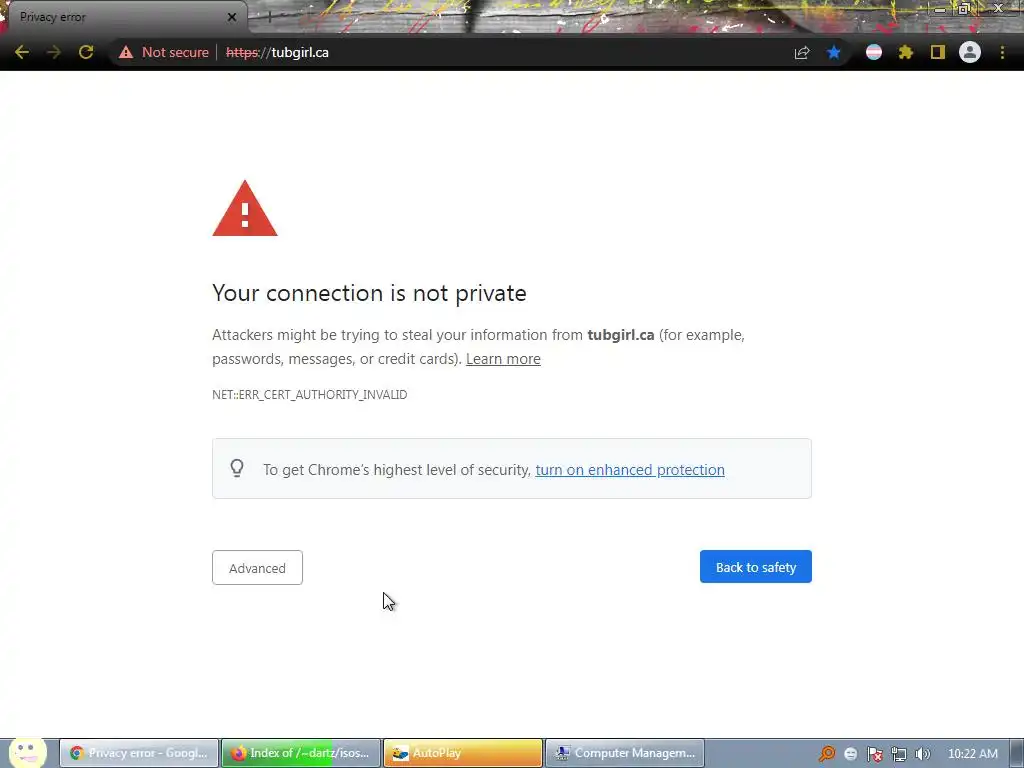This screenshot has height=768, width=1024.
Task: Open the network connection tray icon
Action: coord(899,754)
